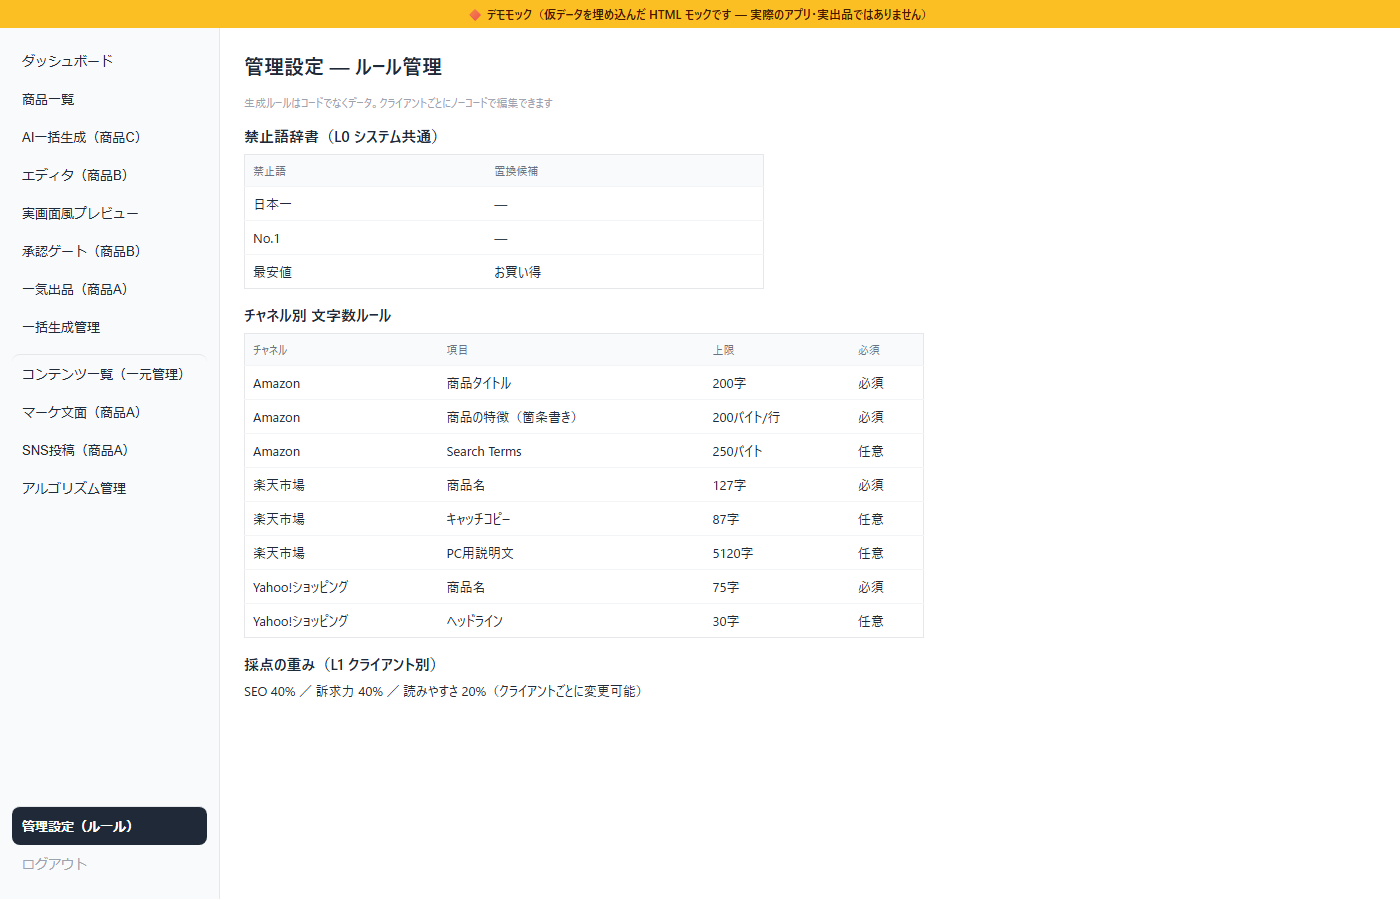Click 楽天市場 in the キャッチコピー row
The width and height of the screenshot is (1400, 900).
click(279, 519)
